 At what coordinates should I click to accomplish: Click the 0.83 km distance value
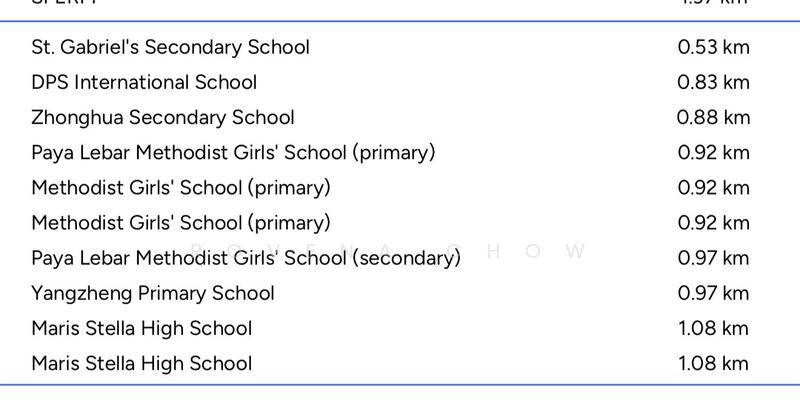pyautogui.click(x=713, y=82)
